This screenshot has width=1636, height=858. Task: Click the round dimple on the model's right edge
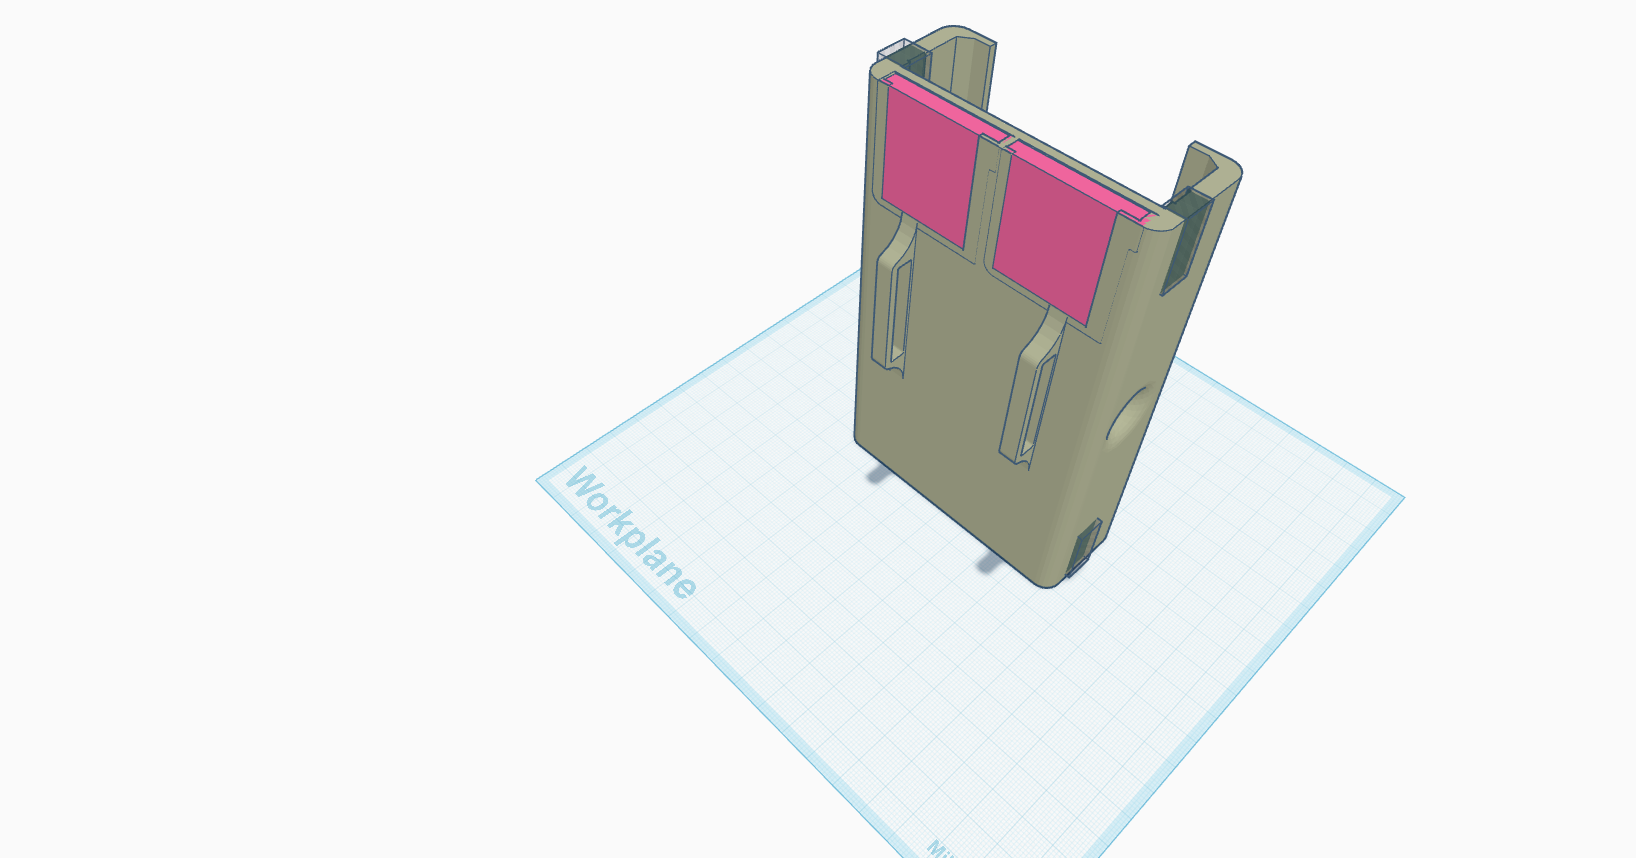(x=1128, y=416)
